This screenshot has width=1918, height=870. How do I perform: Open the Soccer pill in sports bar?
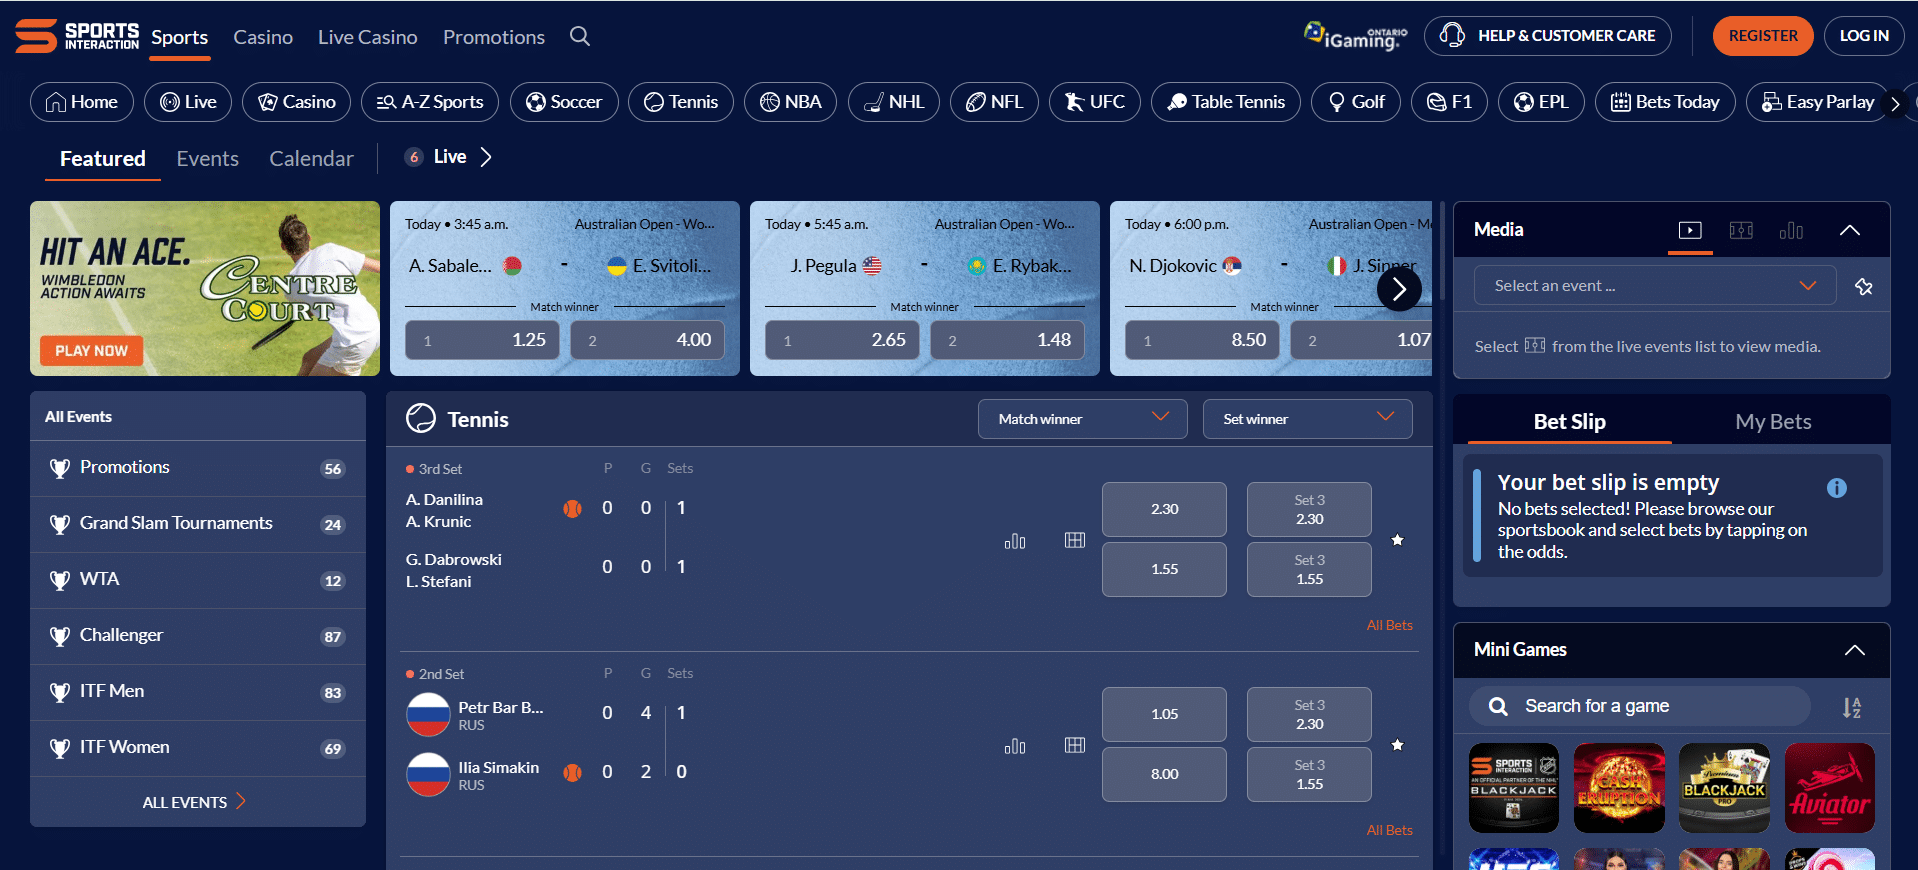tap(564, 102)
